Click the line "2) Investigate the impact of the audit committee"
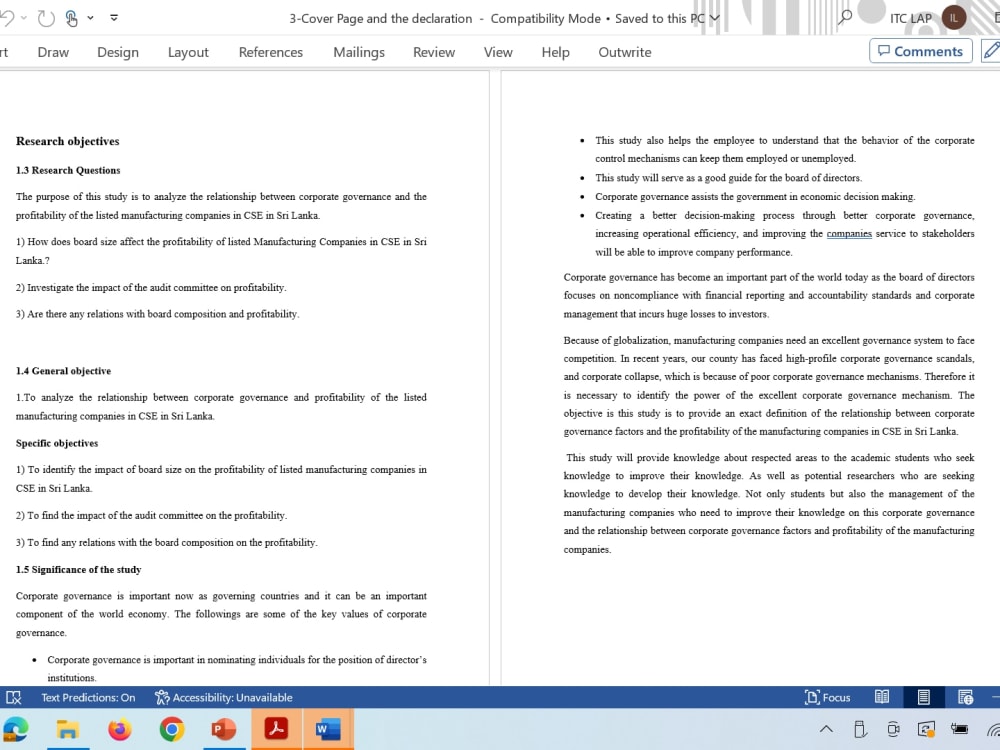This screenshot has height=750, width=1000. (151, 288)
